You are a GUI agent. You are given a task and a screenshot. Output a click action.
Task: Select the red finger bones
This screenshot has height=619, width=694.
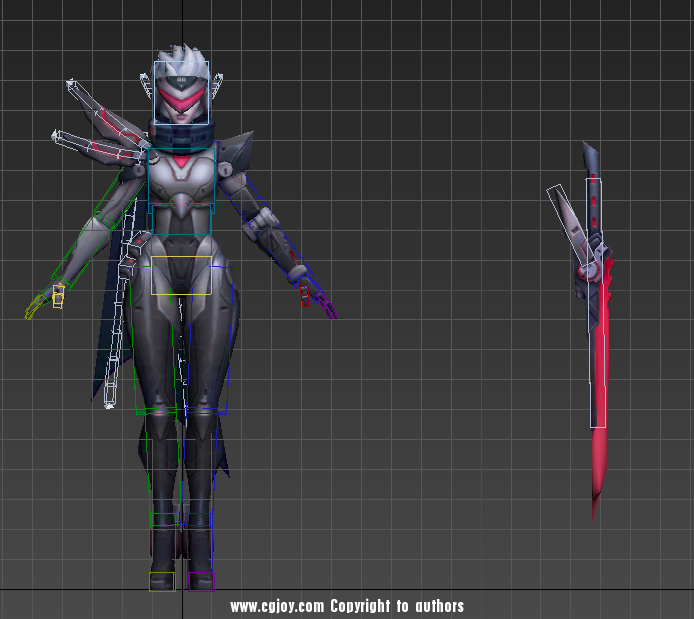305,295
